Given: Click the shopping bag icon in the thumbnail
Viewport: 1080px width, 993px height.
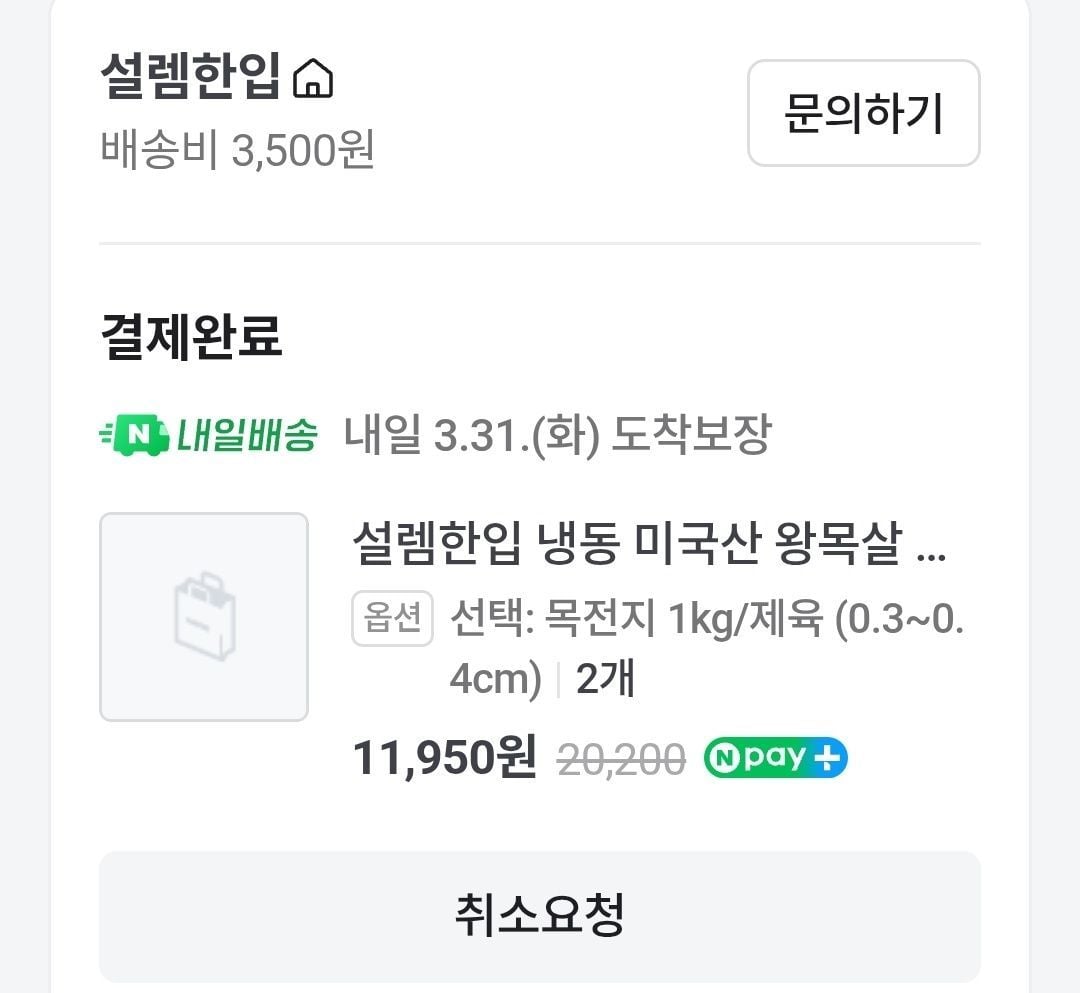Looking at the screenshot, I should click(204, 615).
